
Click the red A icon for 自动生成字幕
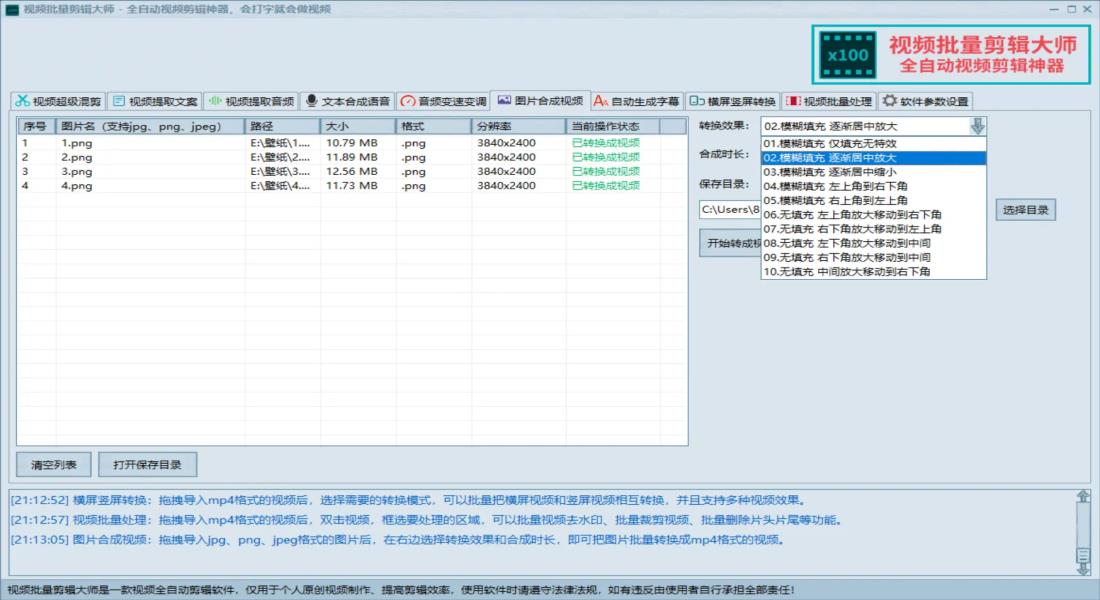pos(600,101)
